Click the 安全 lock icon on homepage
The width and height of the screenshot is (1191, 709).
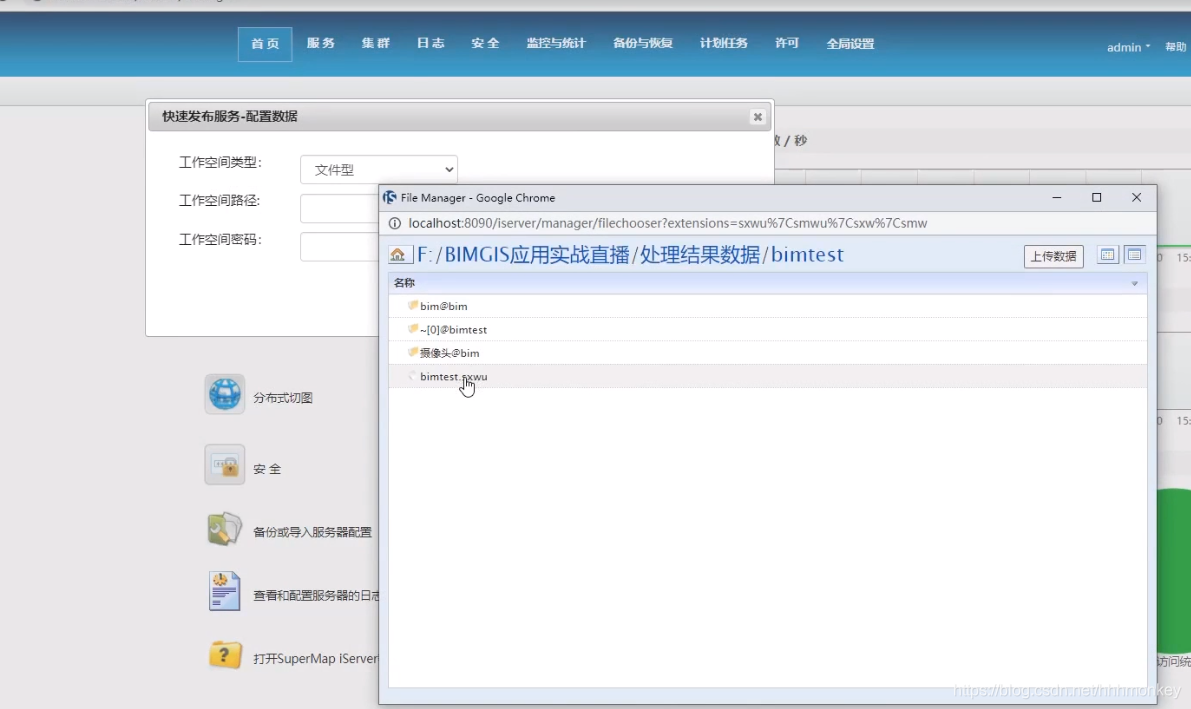coord(224,464)
